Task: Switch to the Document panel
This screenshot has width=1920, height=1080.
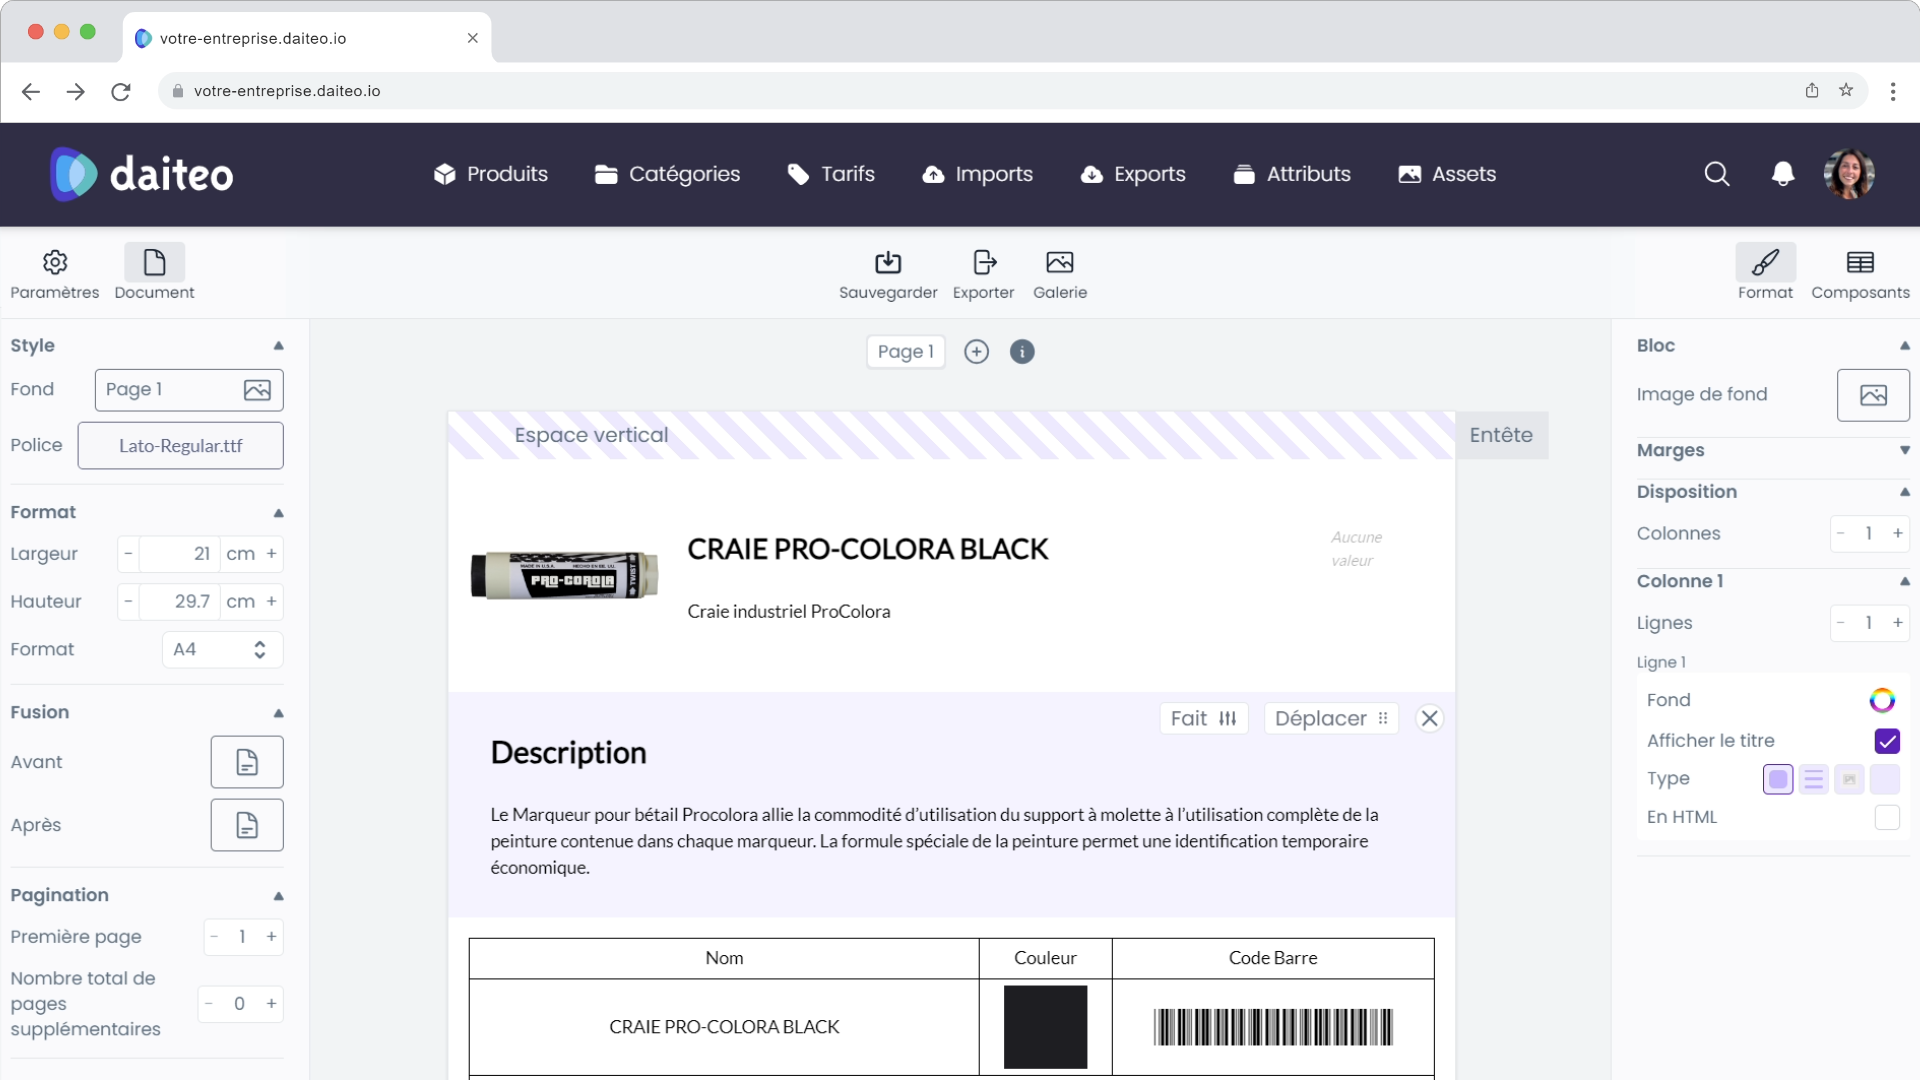Action: click(153, 268)
